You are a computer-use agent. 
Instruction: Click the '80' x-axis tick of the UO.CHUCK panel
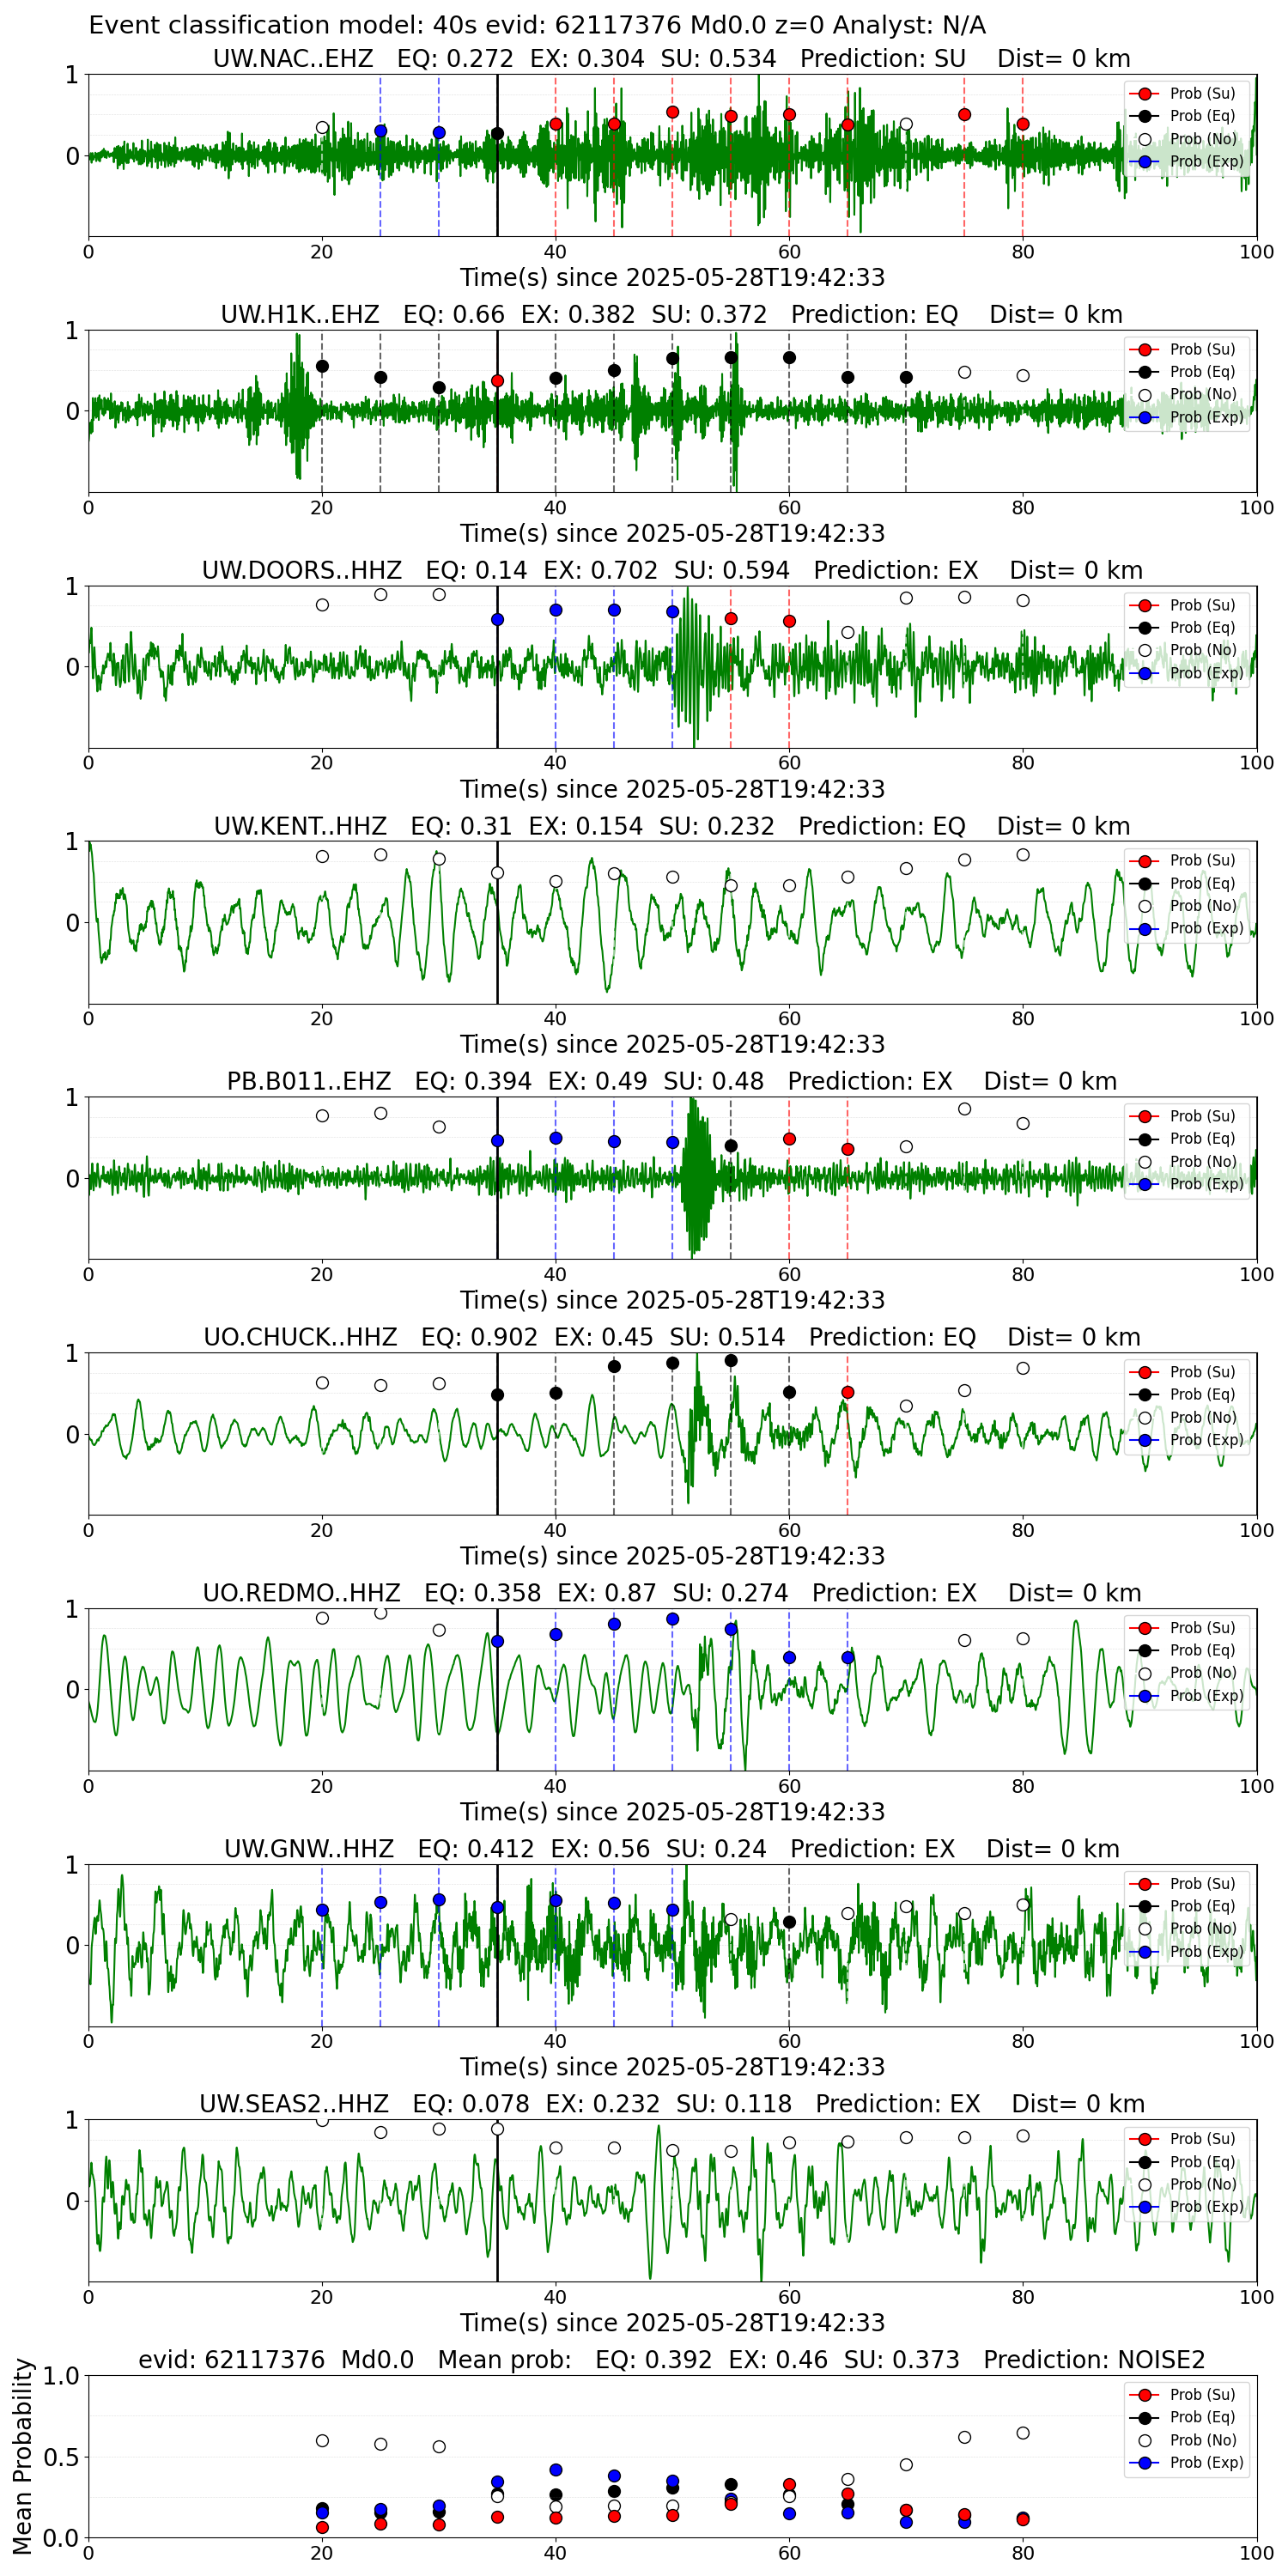(x=1022, y=1530)
